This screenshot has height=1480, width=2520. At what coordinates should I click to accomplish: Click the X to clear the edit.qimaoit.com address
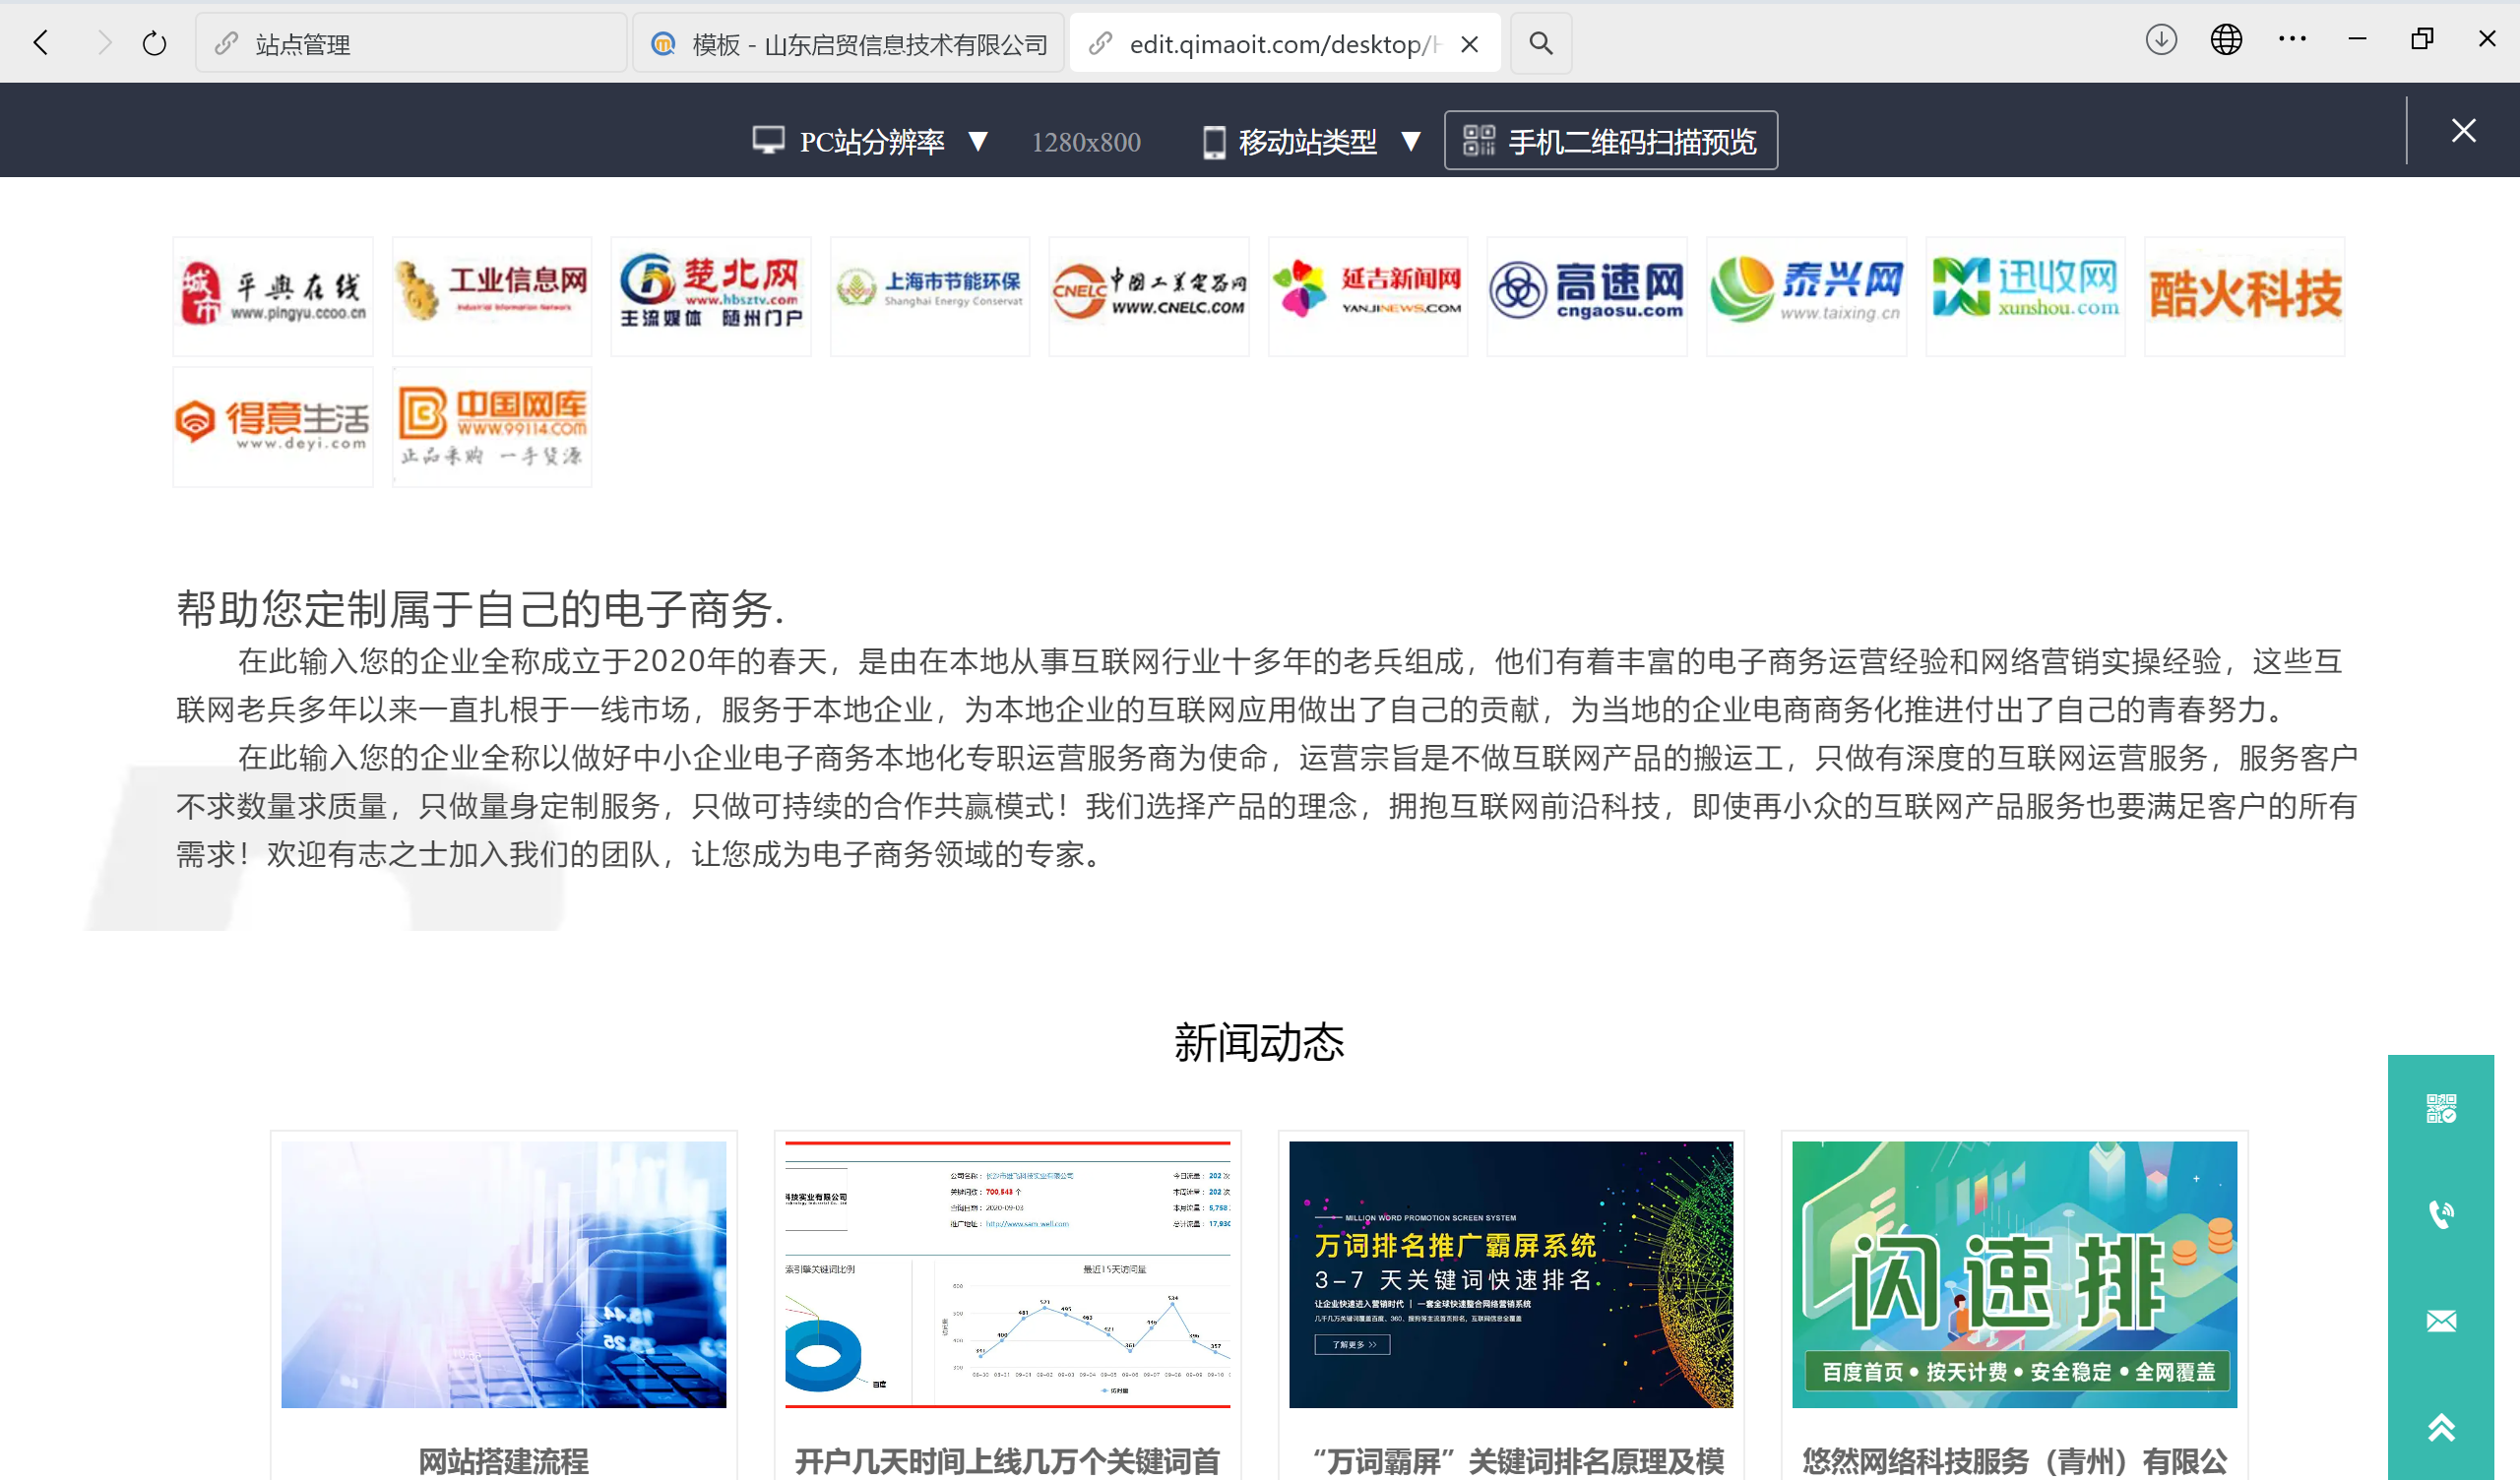pyautogui.click(x=1469, y=43)
